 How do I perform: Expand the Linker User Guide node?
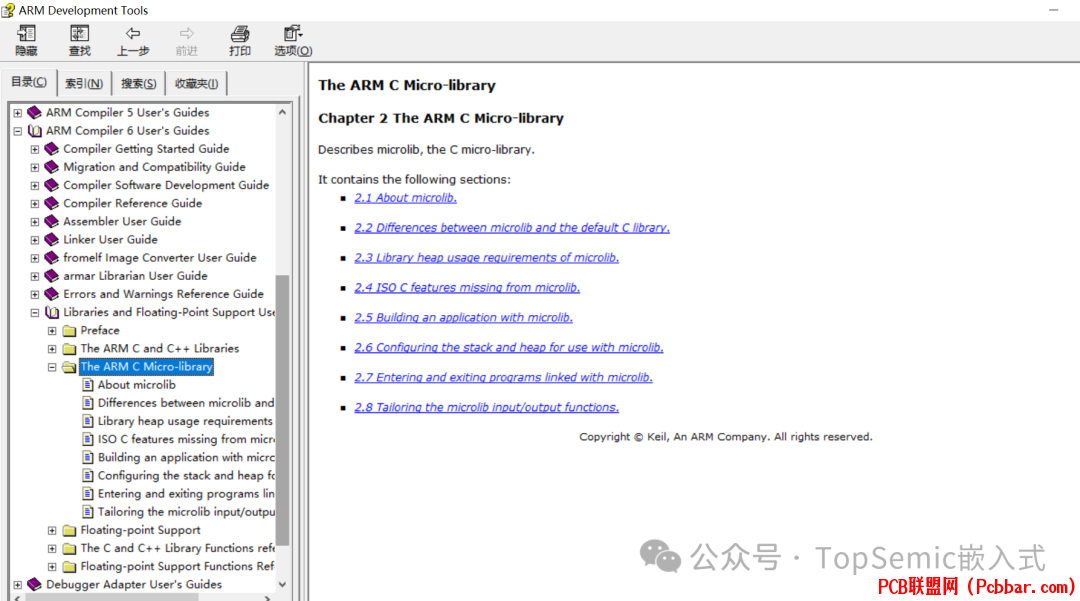coord(34,240)
